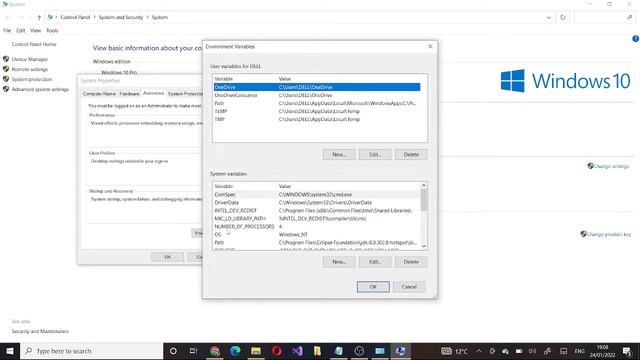Click 'Control Panel' in breadcrumb
The height and width of the screenshot is (360, 640).
(75, 17)
